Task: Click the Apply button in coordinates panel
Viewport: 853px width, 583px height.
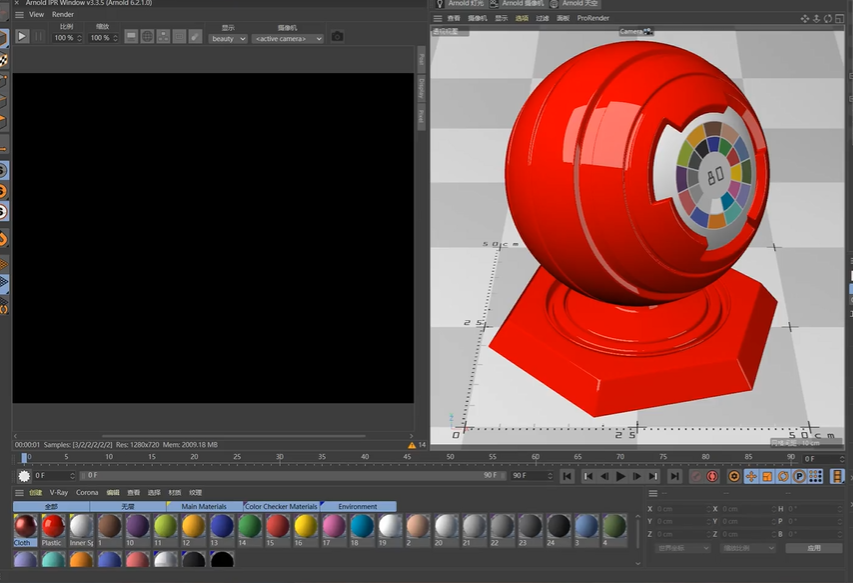Action: coord(814,548)
